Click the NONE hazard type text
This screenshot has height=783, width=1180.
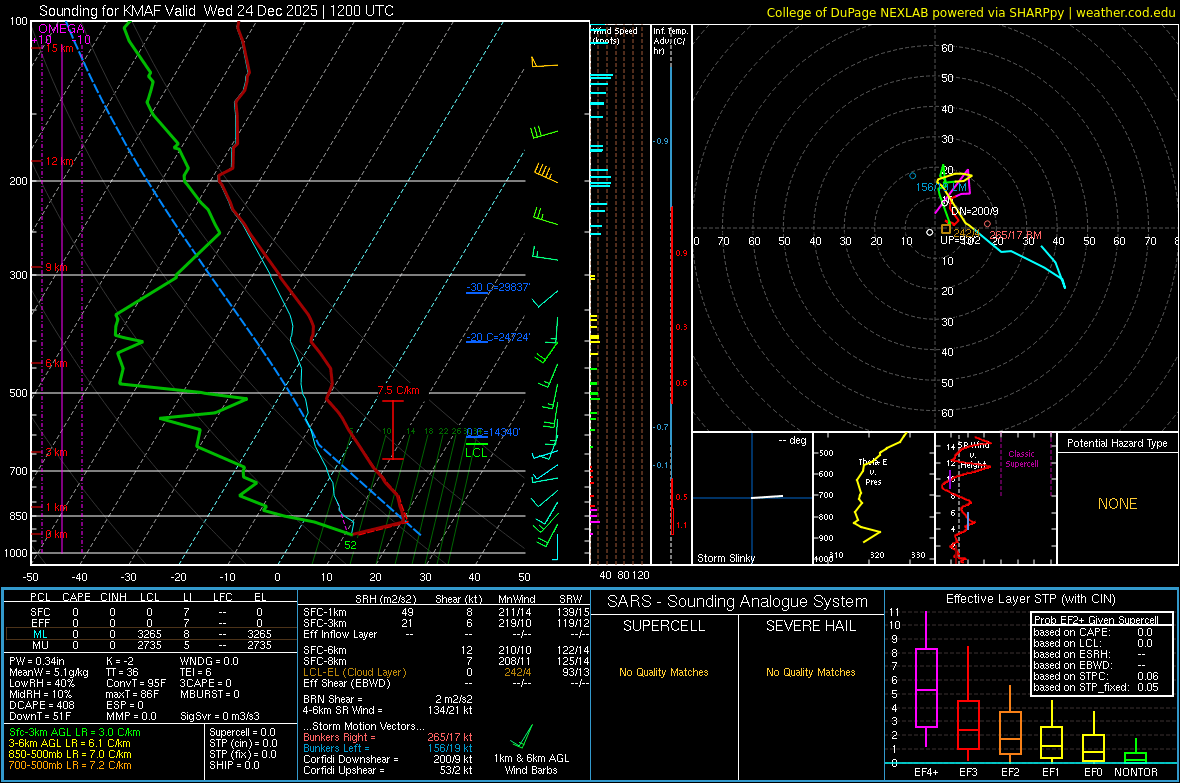tap(1117, 504)
